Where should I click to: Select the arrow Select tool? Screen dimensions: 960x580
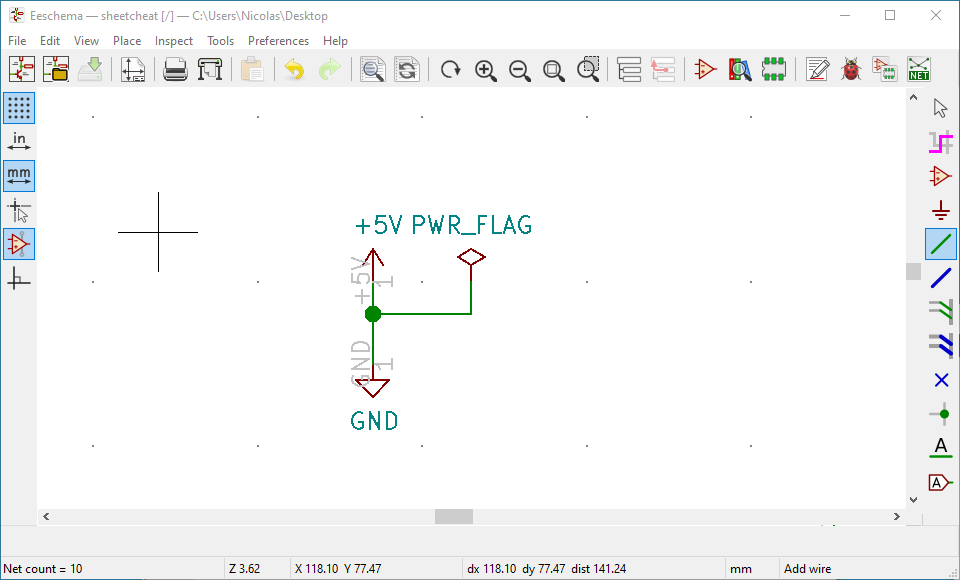(941, 108)
